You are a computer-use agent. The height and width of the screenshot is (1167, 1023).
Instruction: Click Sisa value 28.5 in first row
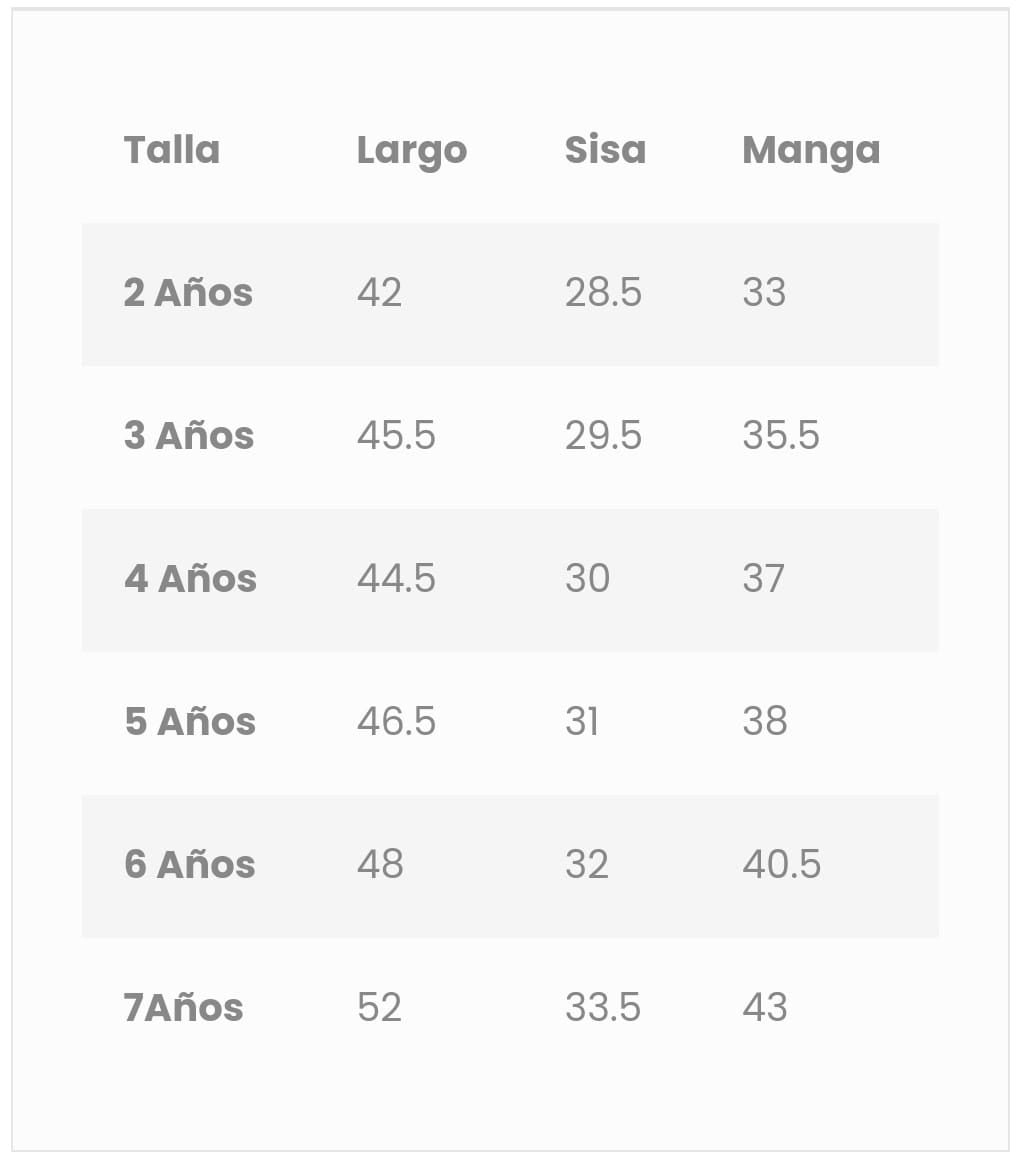point(603,293)
